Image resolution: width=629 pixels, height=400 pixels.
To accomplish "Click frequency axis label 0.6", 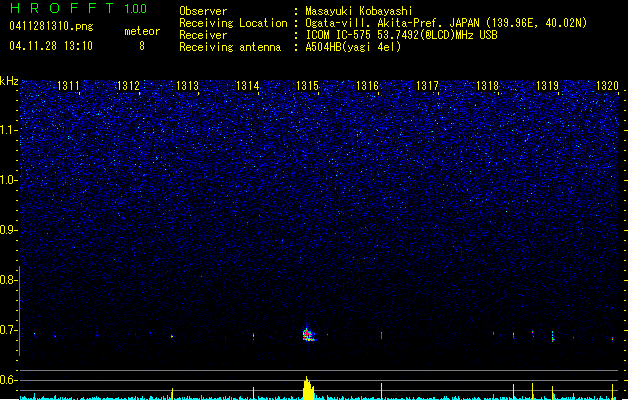I will [9, 380].
